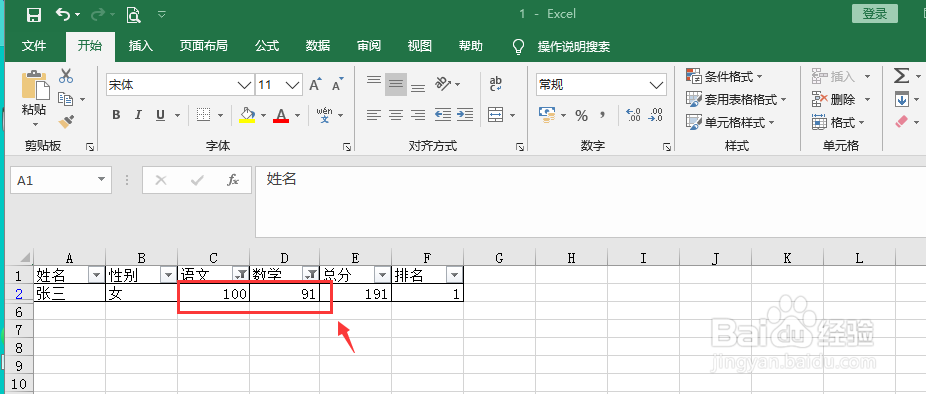The image size is (926, 394).
Task: Cut selection with the scissors icon
Action: coord(66,76)
